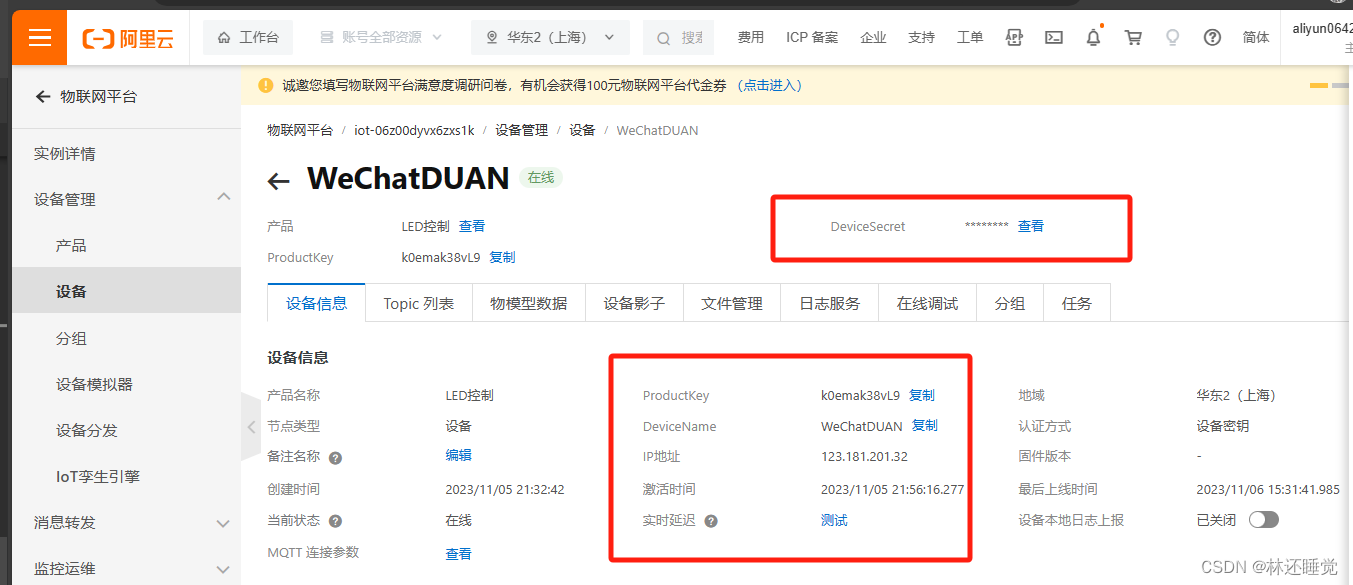Image resolution: width=1353 pixels, height=585 pixels.
Task: Open 实例详情 in sidebar
Action: pos(65,153)
